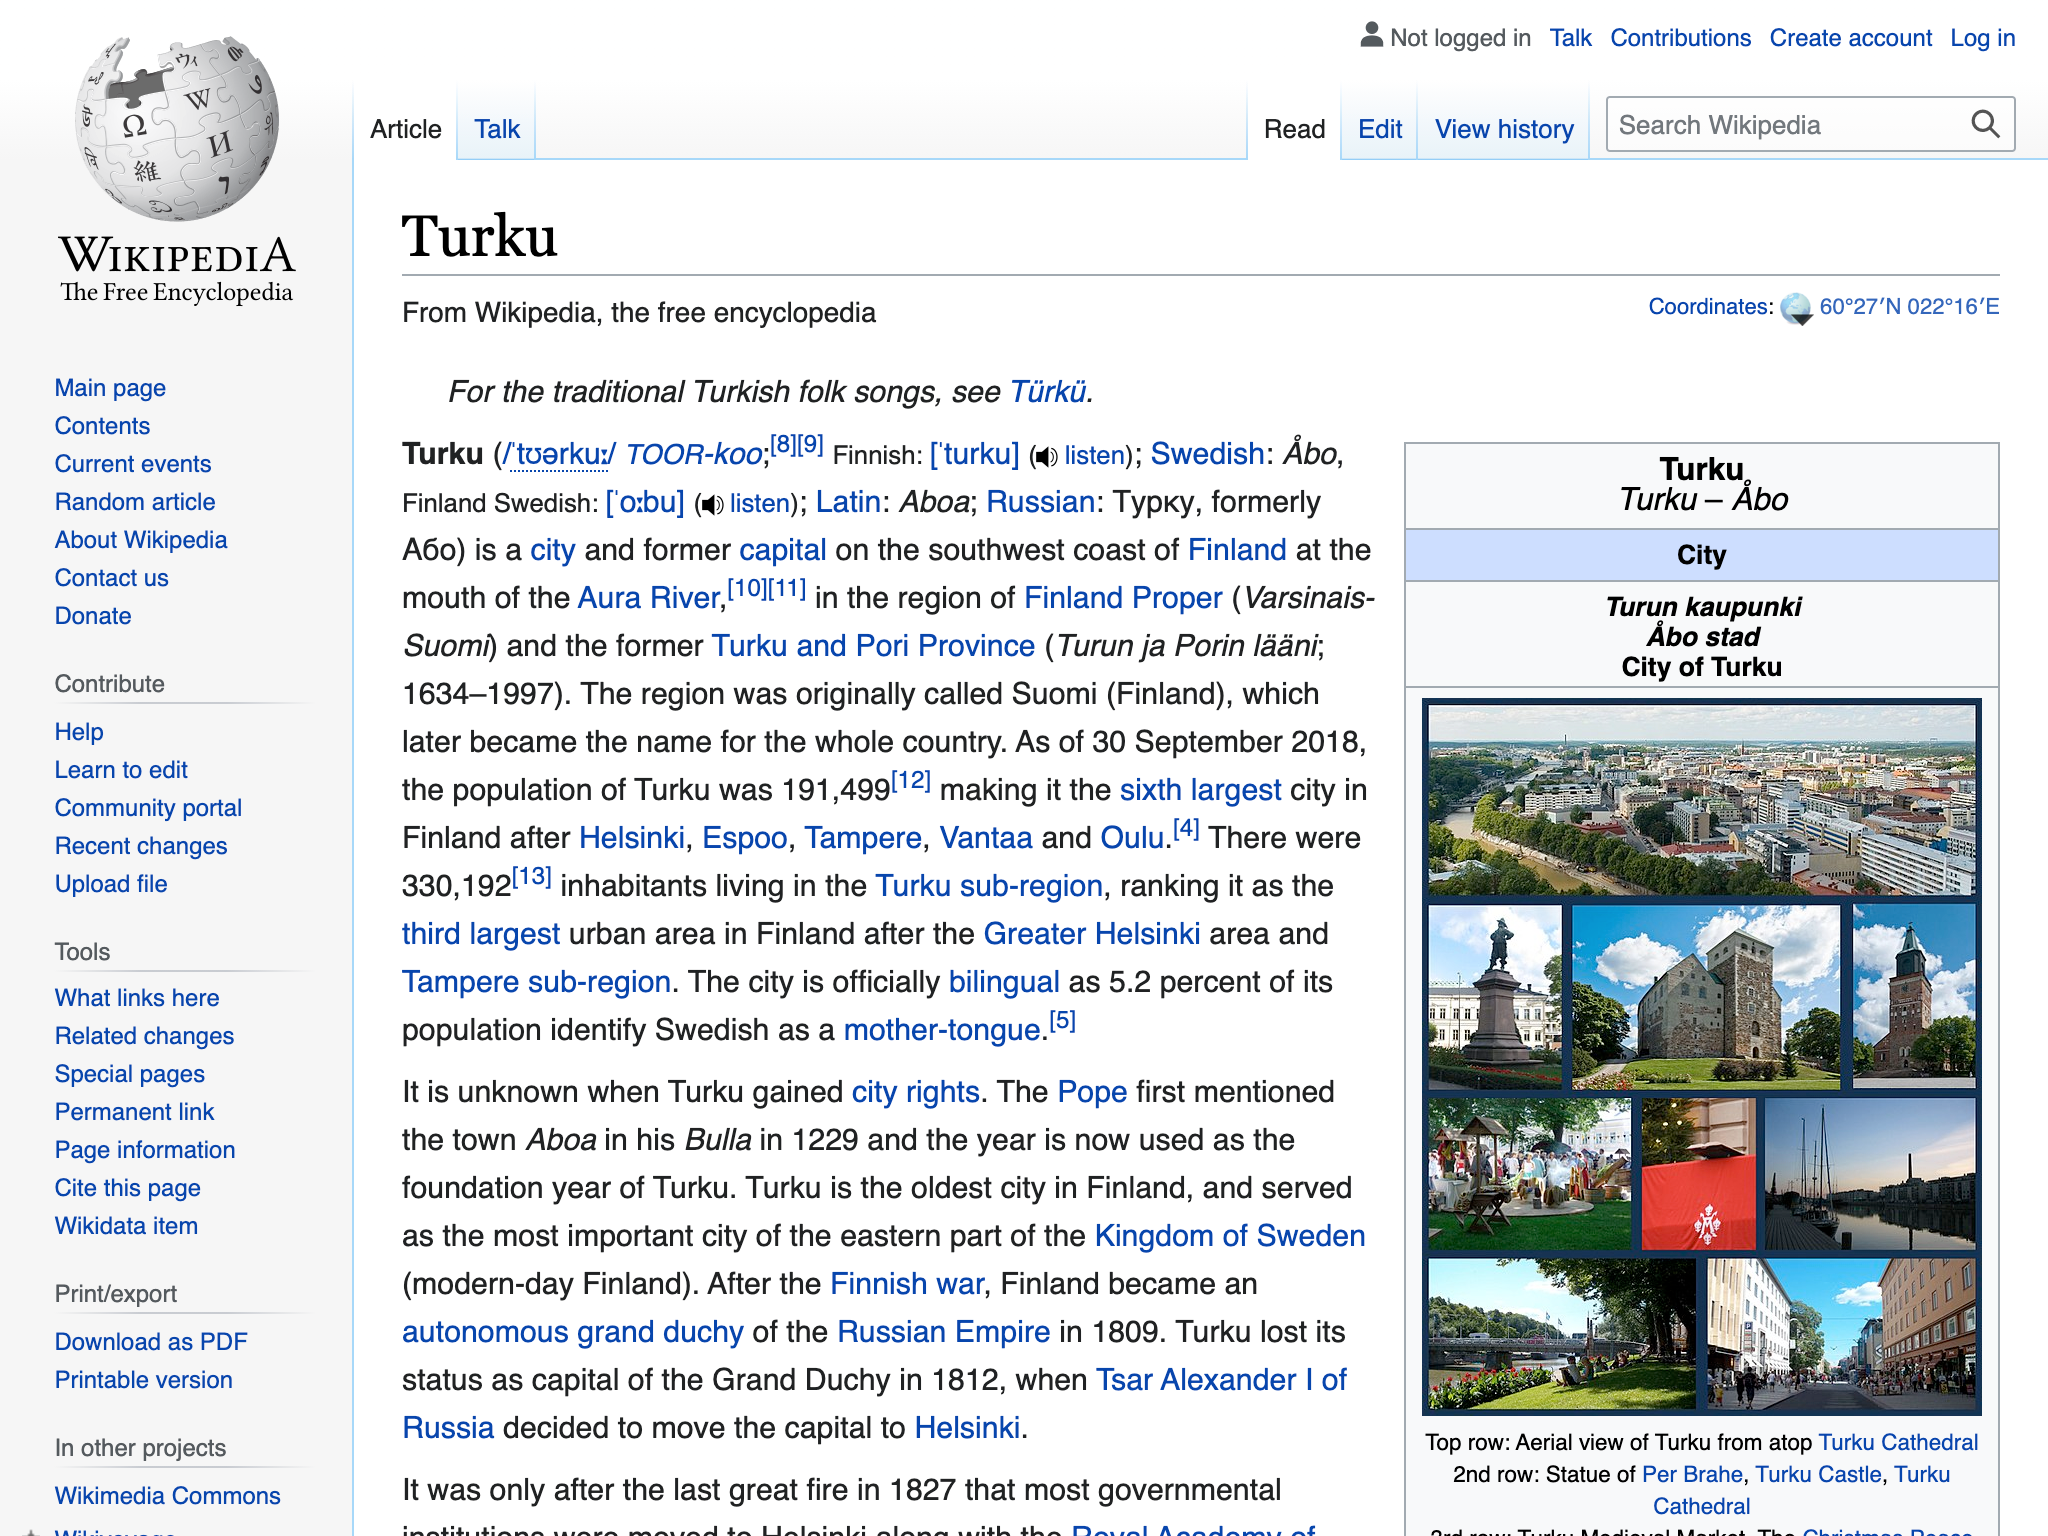Open the Russian Empire link
The width and height of the screenshot is (2048, 1536).
click(943, 1332)
